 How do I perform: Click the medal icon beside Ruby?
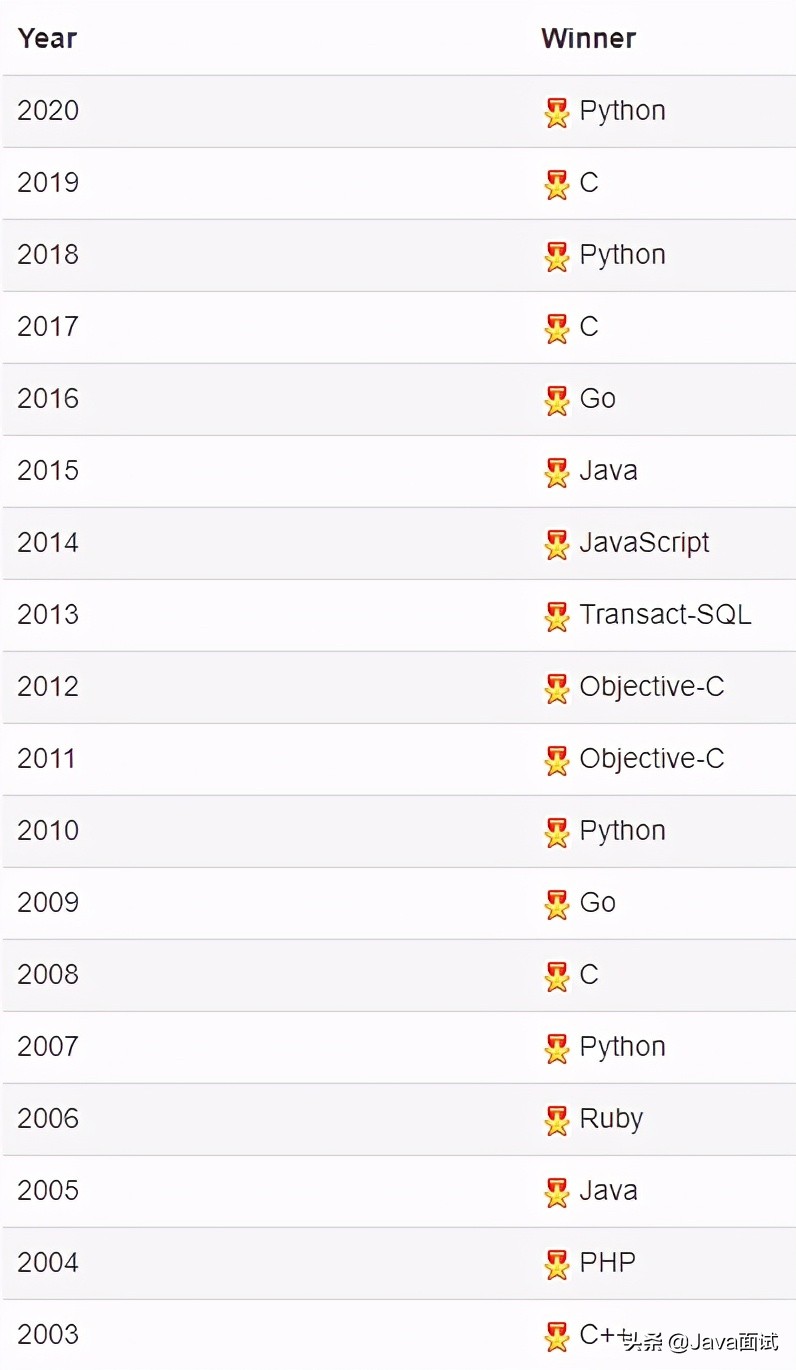557,1120
